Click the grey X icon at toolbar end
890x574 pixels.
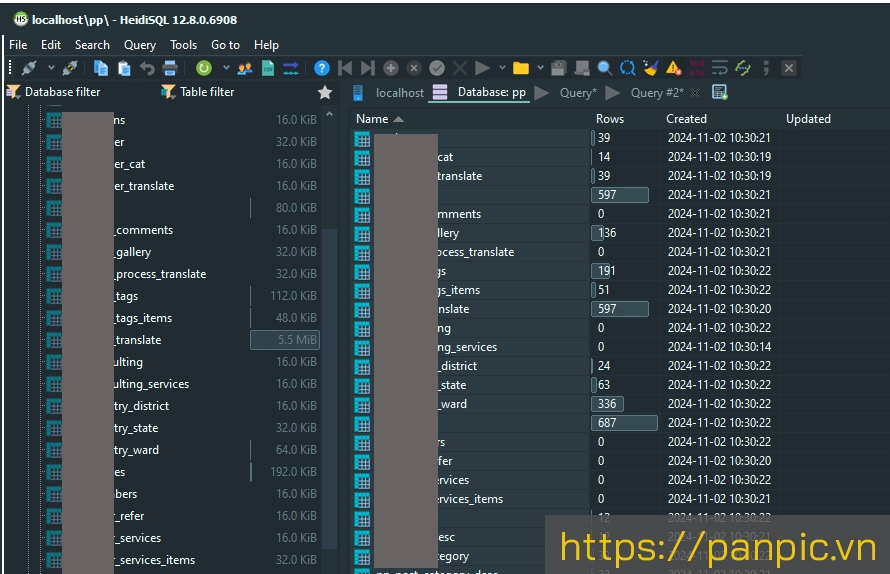(x=789, y=68)
